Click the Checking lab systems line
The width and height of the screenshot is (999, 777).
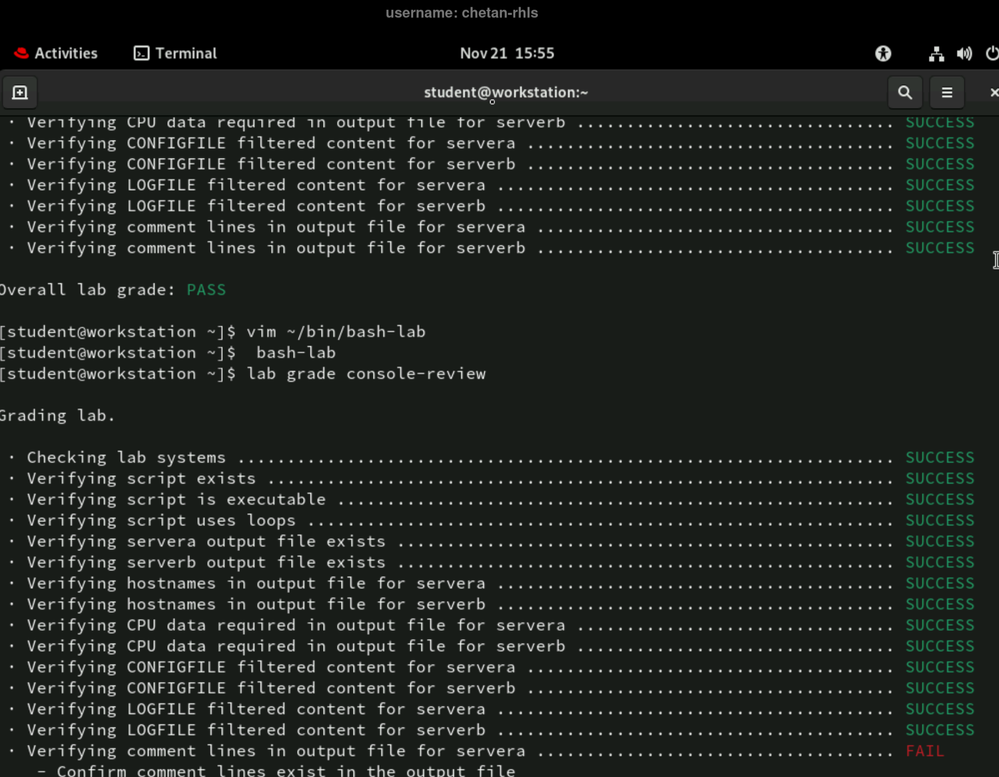(126, 458)
